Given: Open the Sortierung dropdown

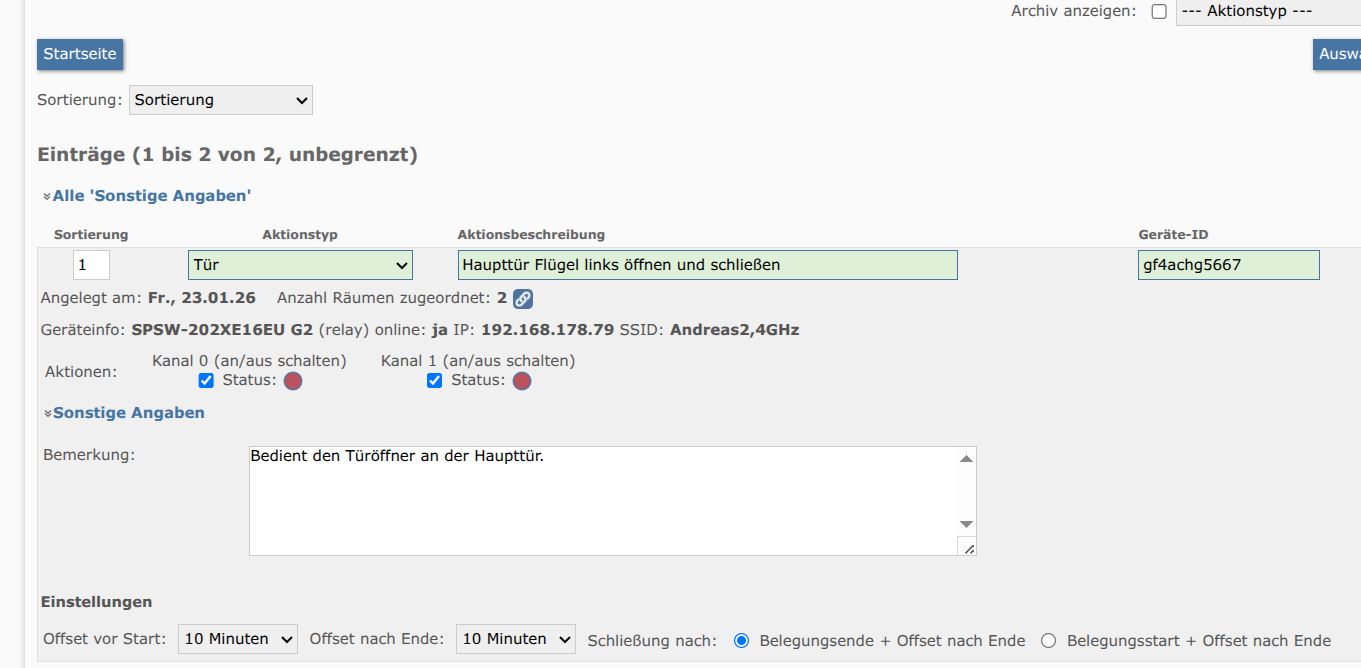Looking at the screenshot, I should (x=221, y=100).
